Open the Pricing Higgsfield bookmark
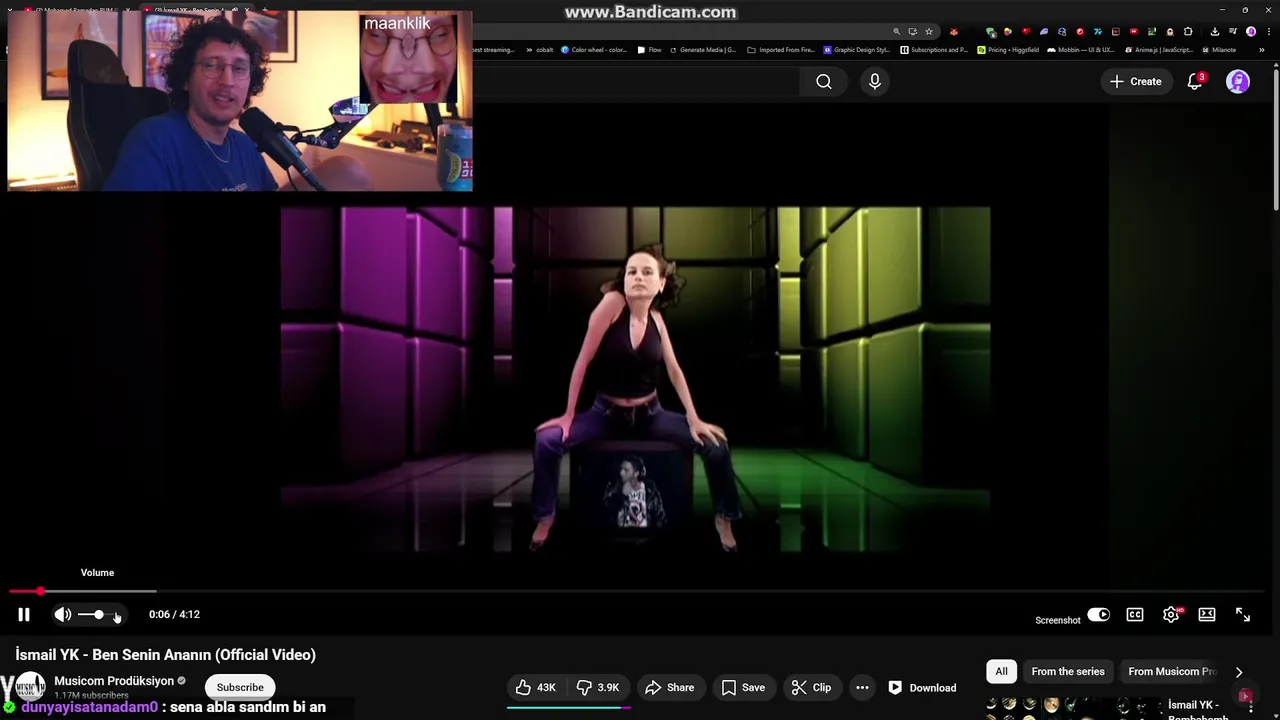Screen dimensions: 1280x720 coord(1008,49)
